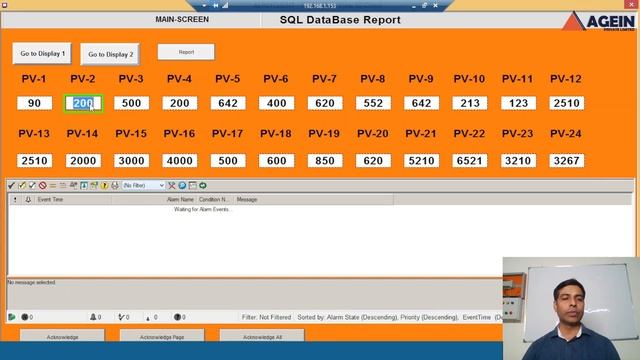
Task: Click the MAIN-SCREEN header label
Action: click(182, 20)
